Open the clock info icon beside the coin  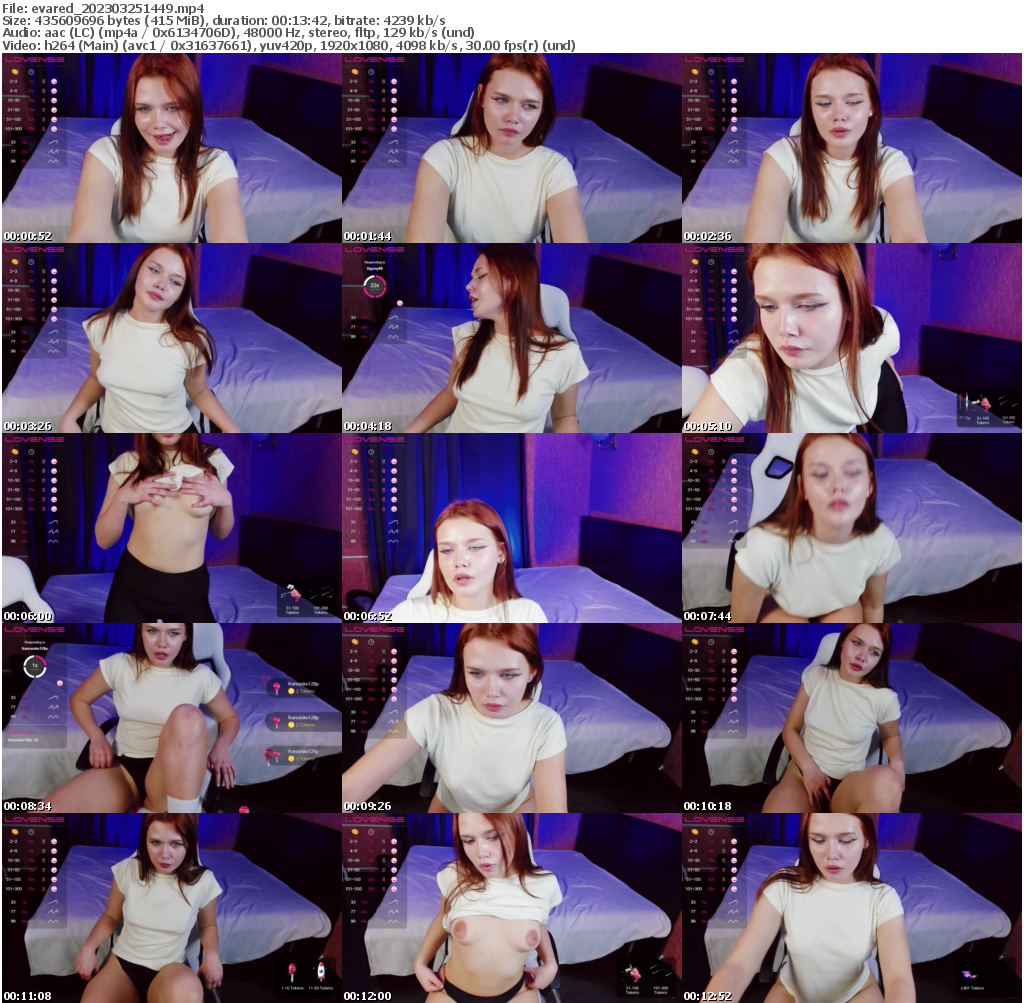click(x=31, y=72)
